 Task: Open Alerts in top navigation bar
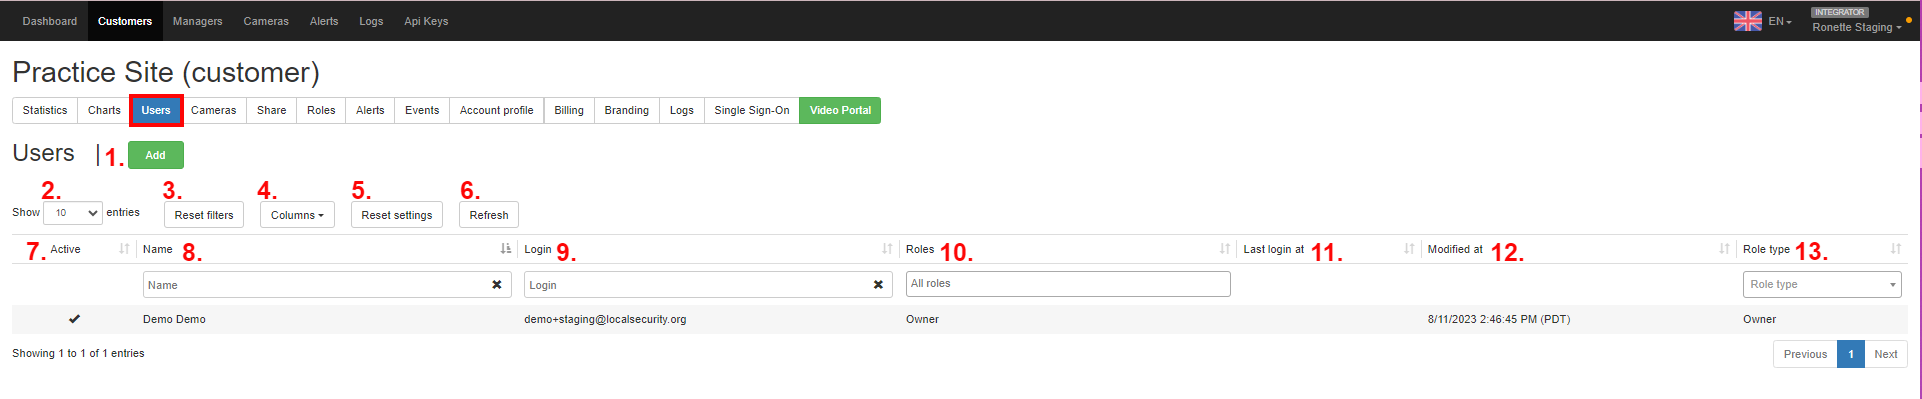324,21
